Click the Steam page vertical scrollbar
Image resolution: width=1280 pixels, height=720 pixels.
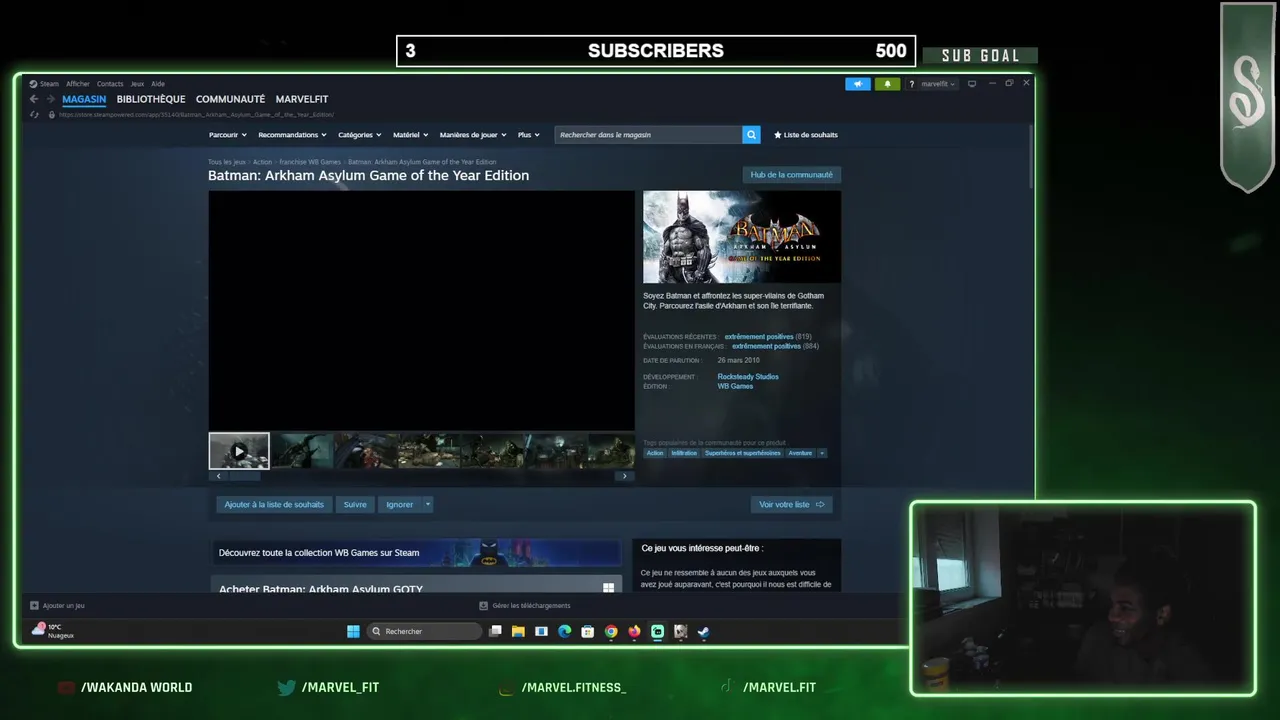tap(1031, 155)
